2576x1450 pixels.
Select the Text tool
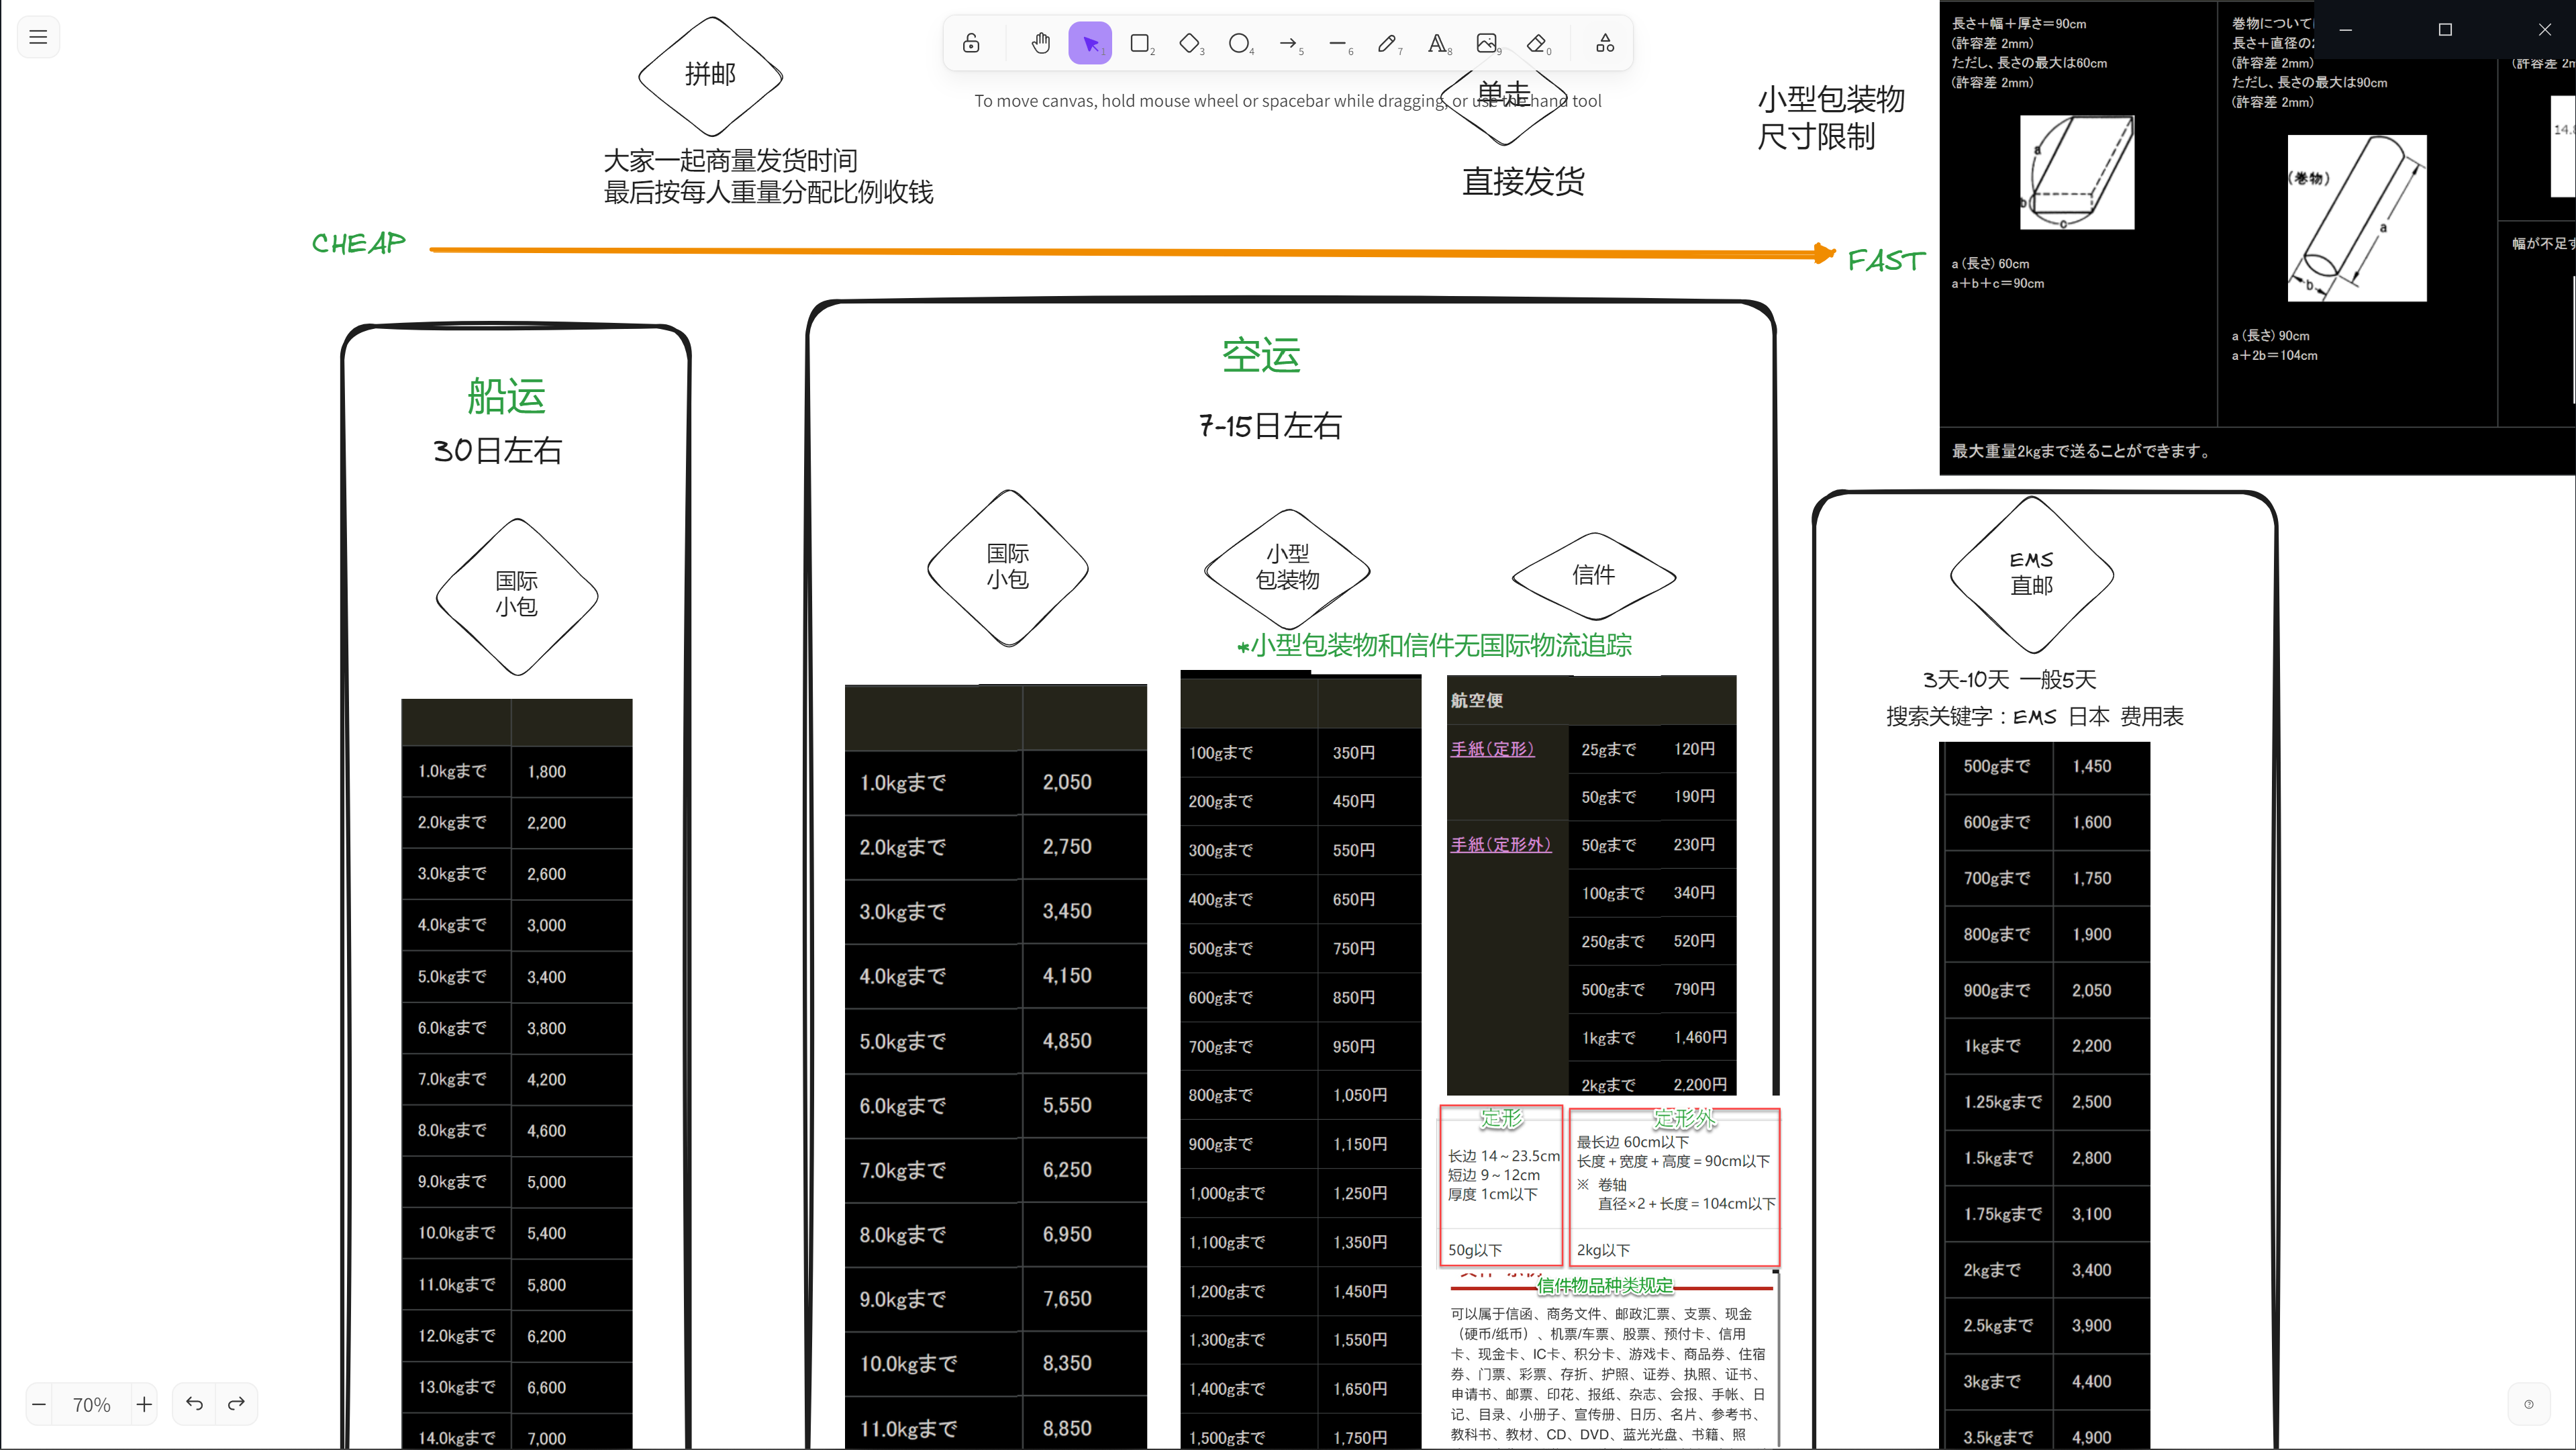tap(1438, 43)
